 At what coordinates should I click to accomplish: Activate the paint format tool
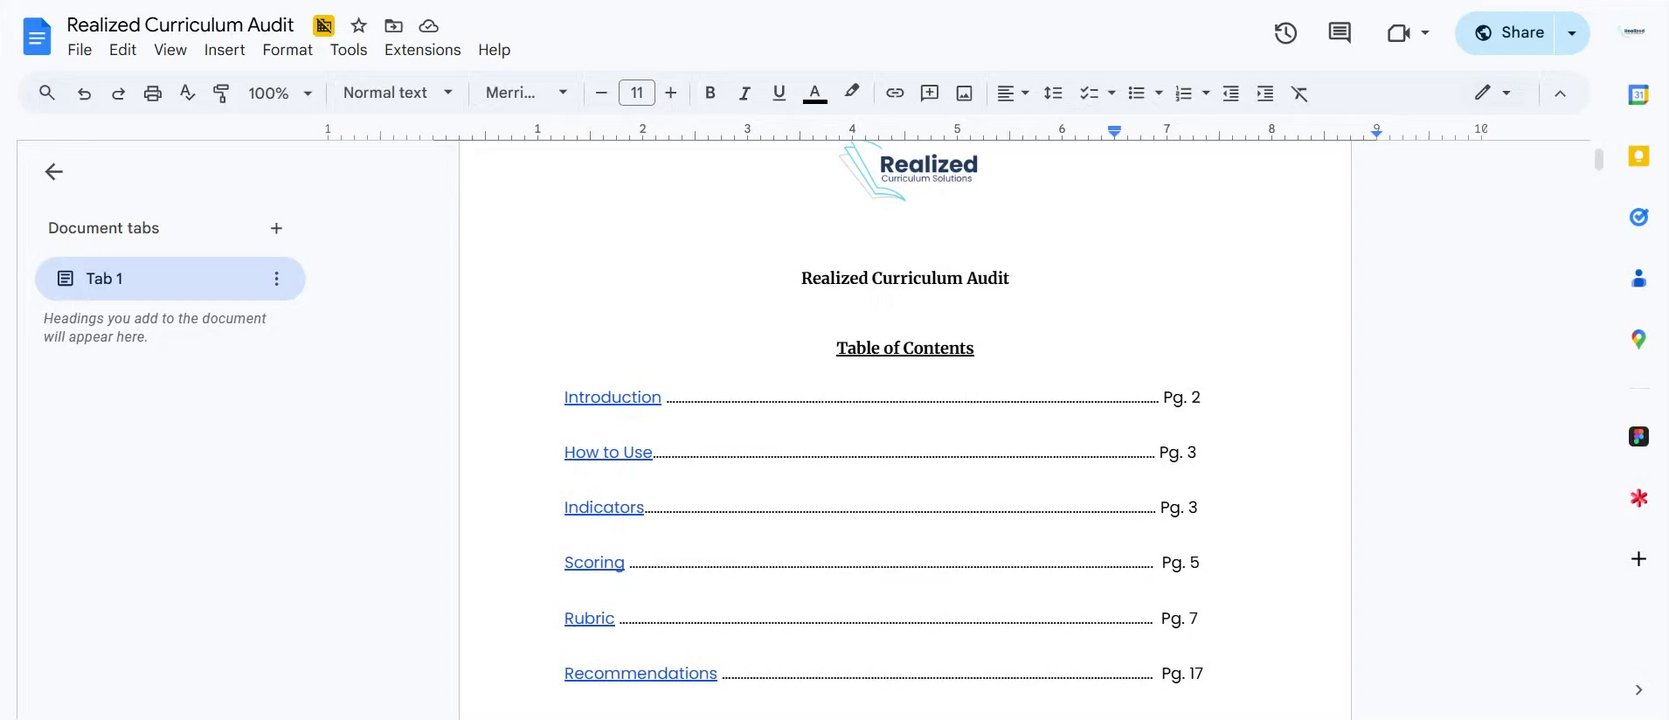221,93
